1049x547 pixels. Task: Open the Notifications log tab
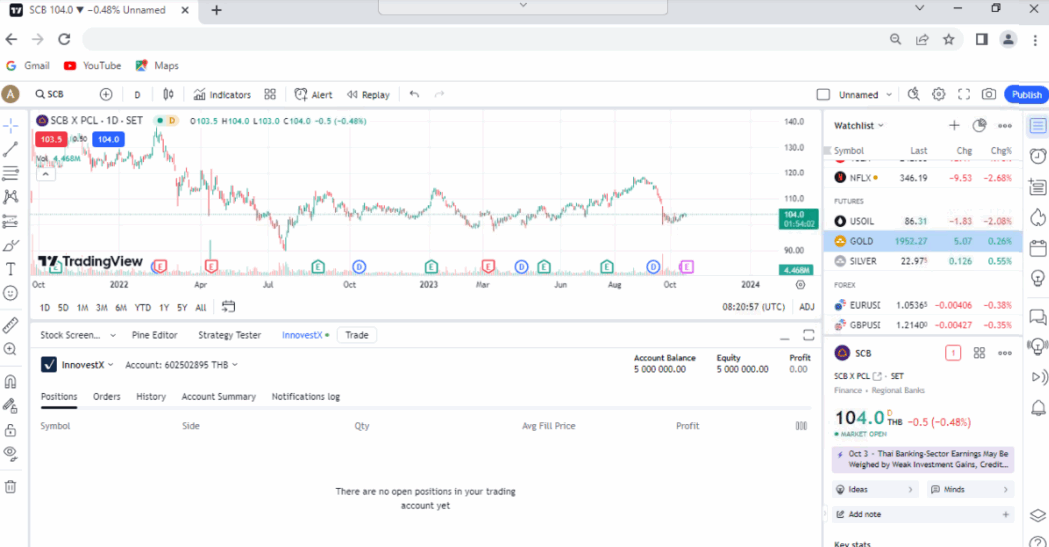pos(306,397)
